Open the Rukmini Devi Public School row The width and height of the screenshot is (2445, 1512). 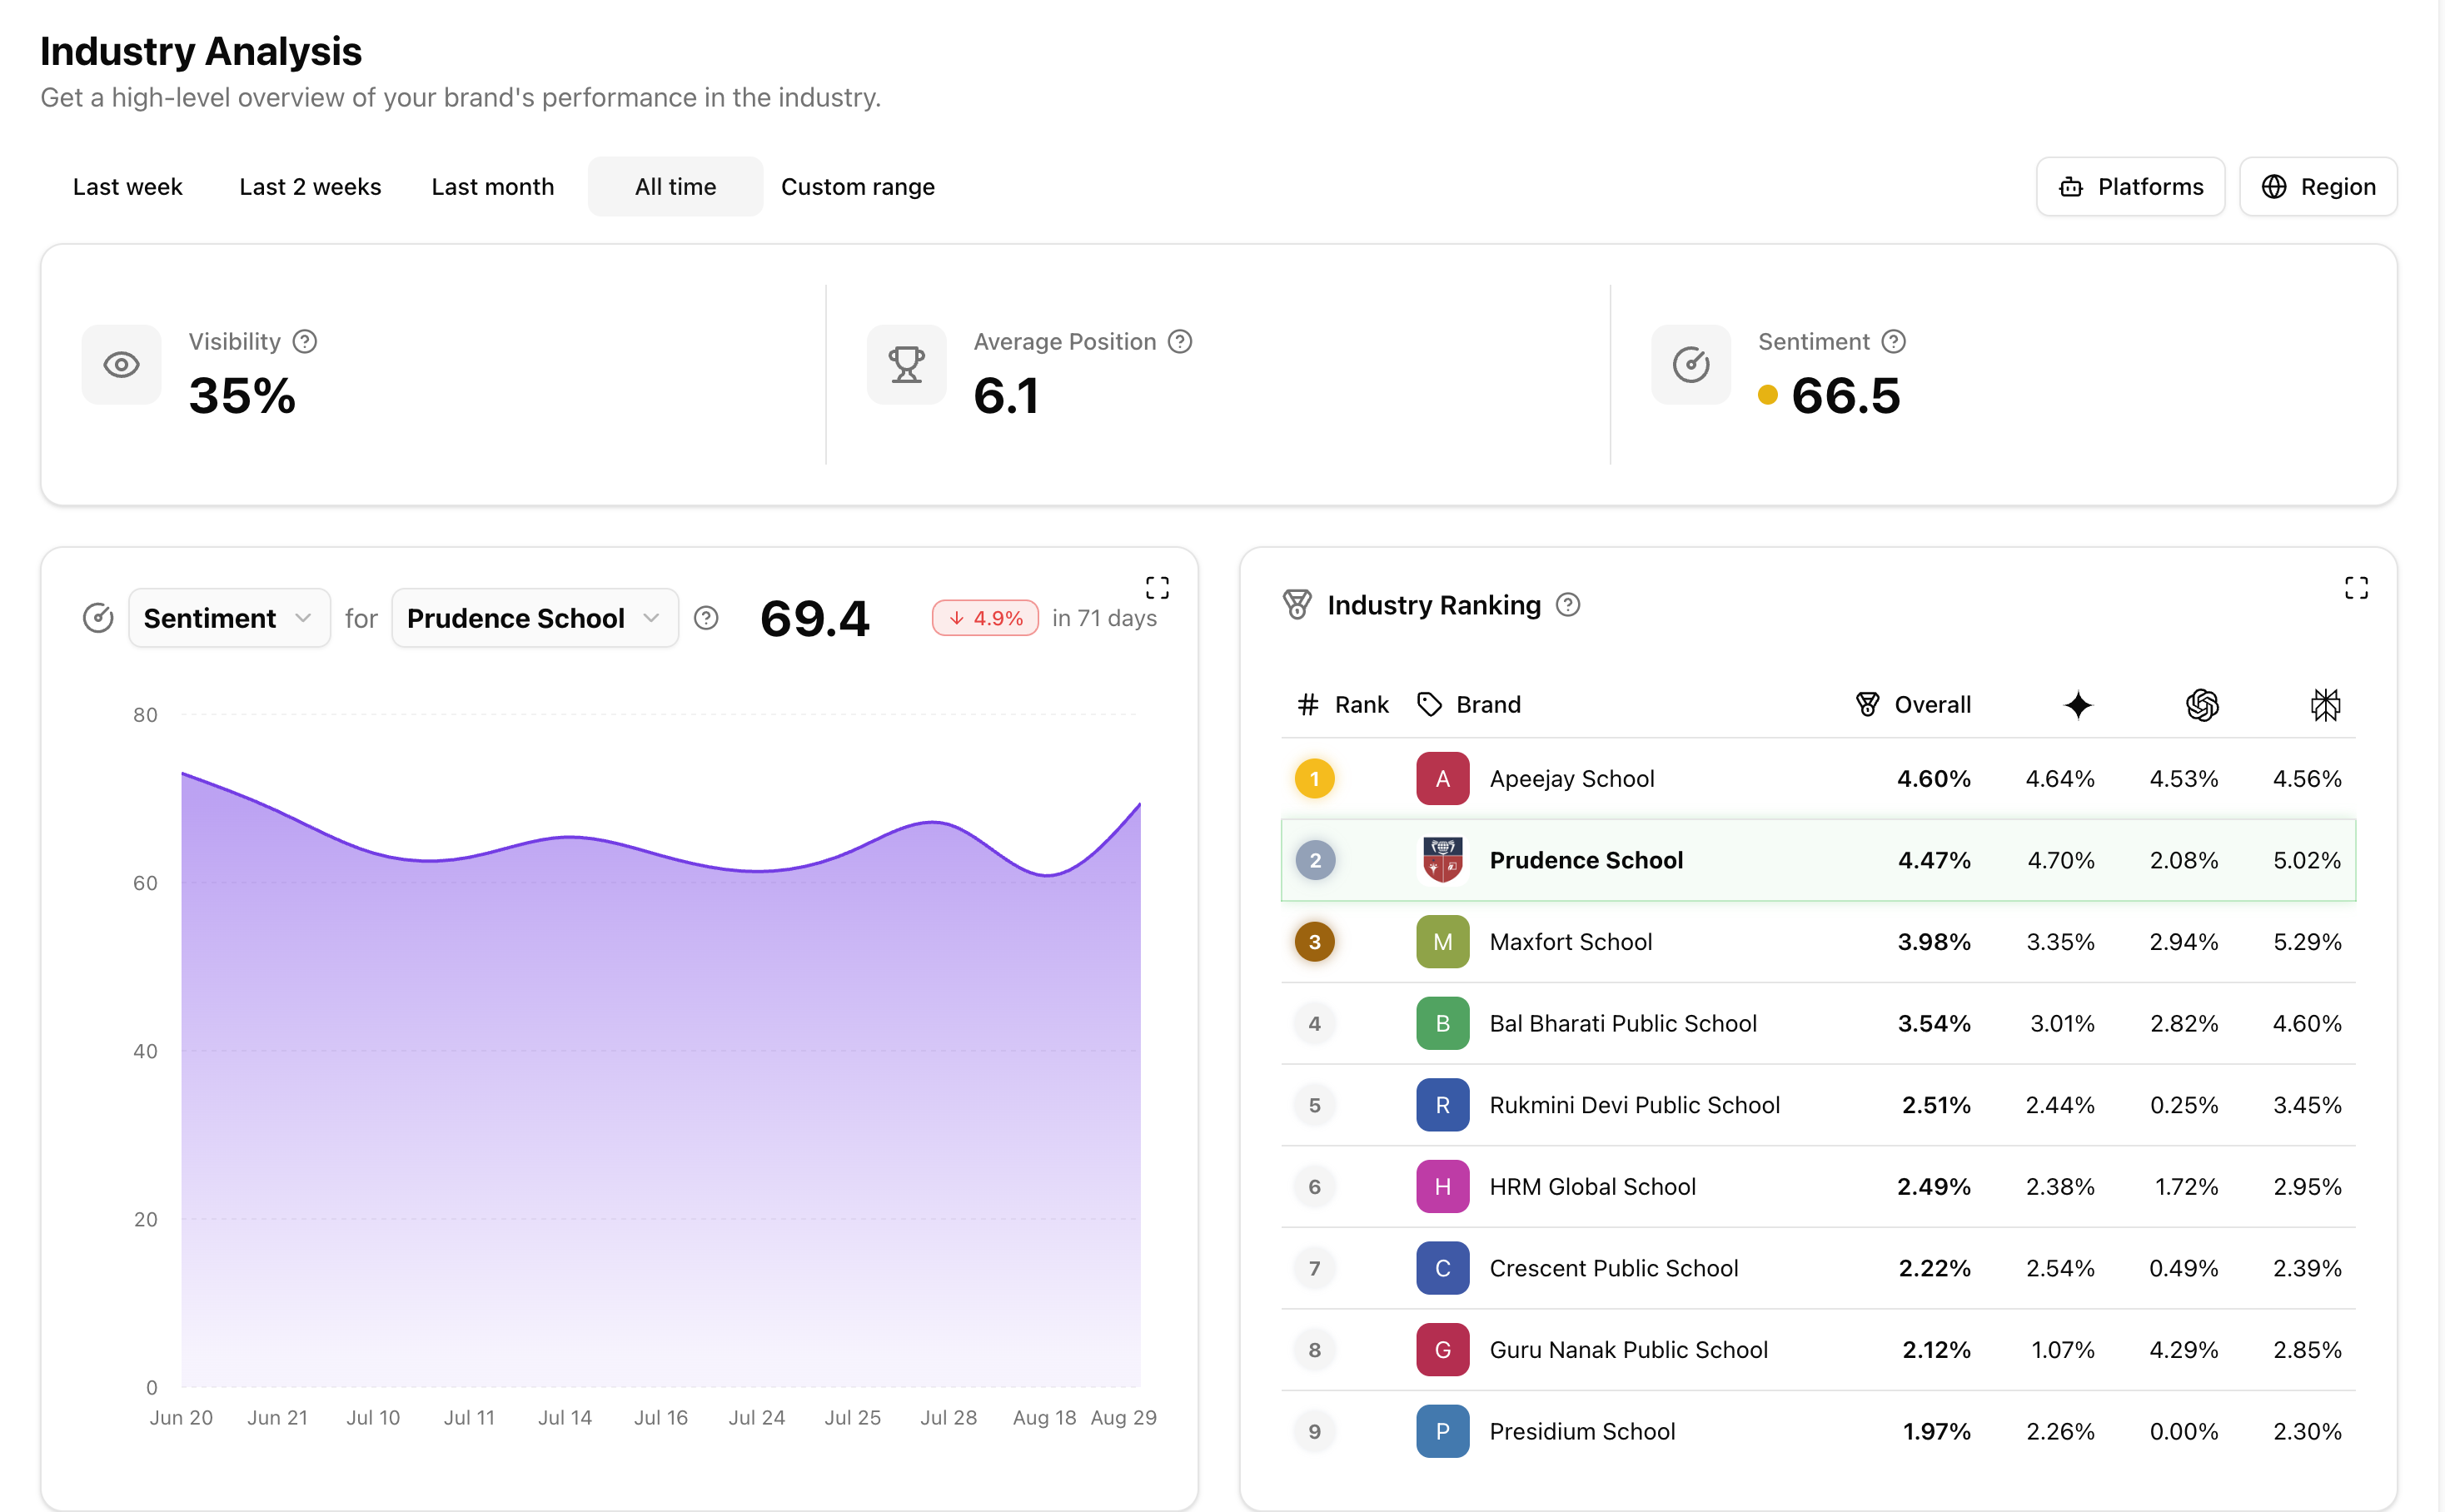pyautogui.click(x=1818, y=1105)
